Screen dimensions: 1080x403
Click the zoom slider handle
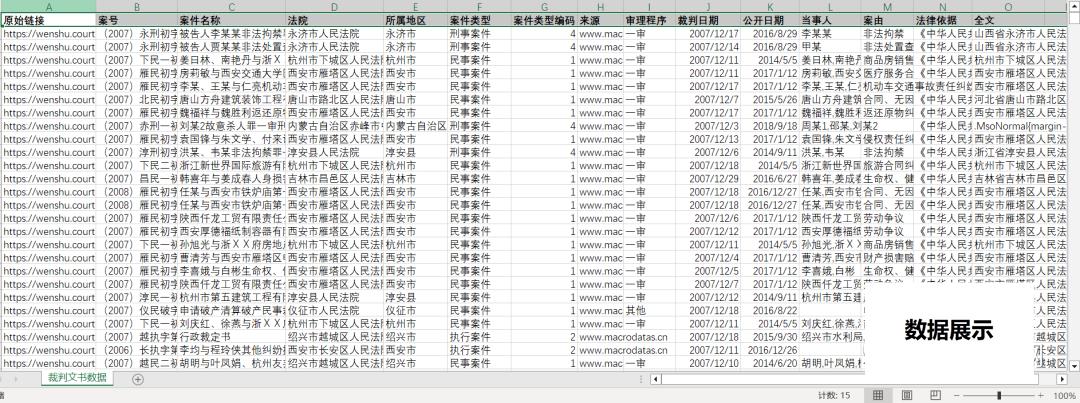click(x=1001, y=396)
